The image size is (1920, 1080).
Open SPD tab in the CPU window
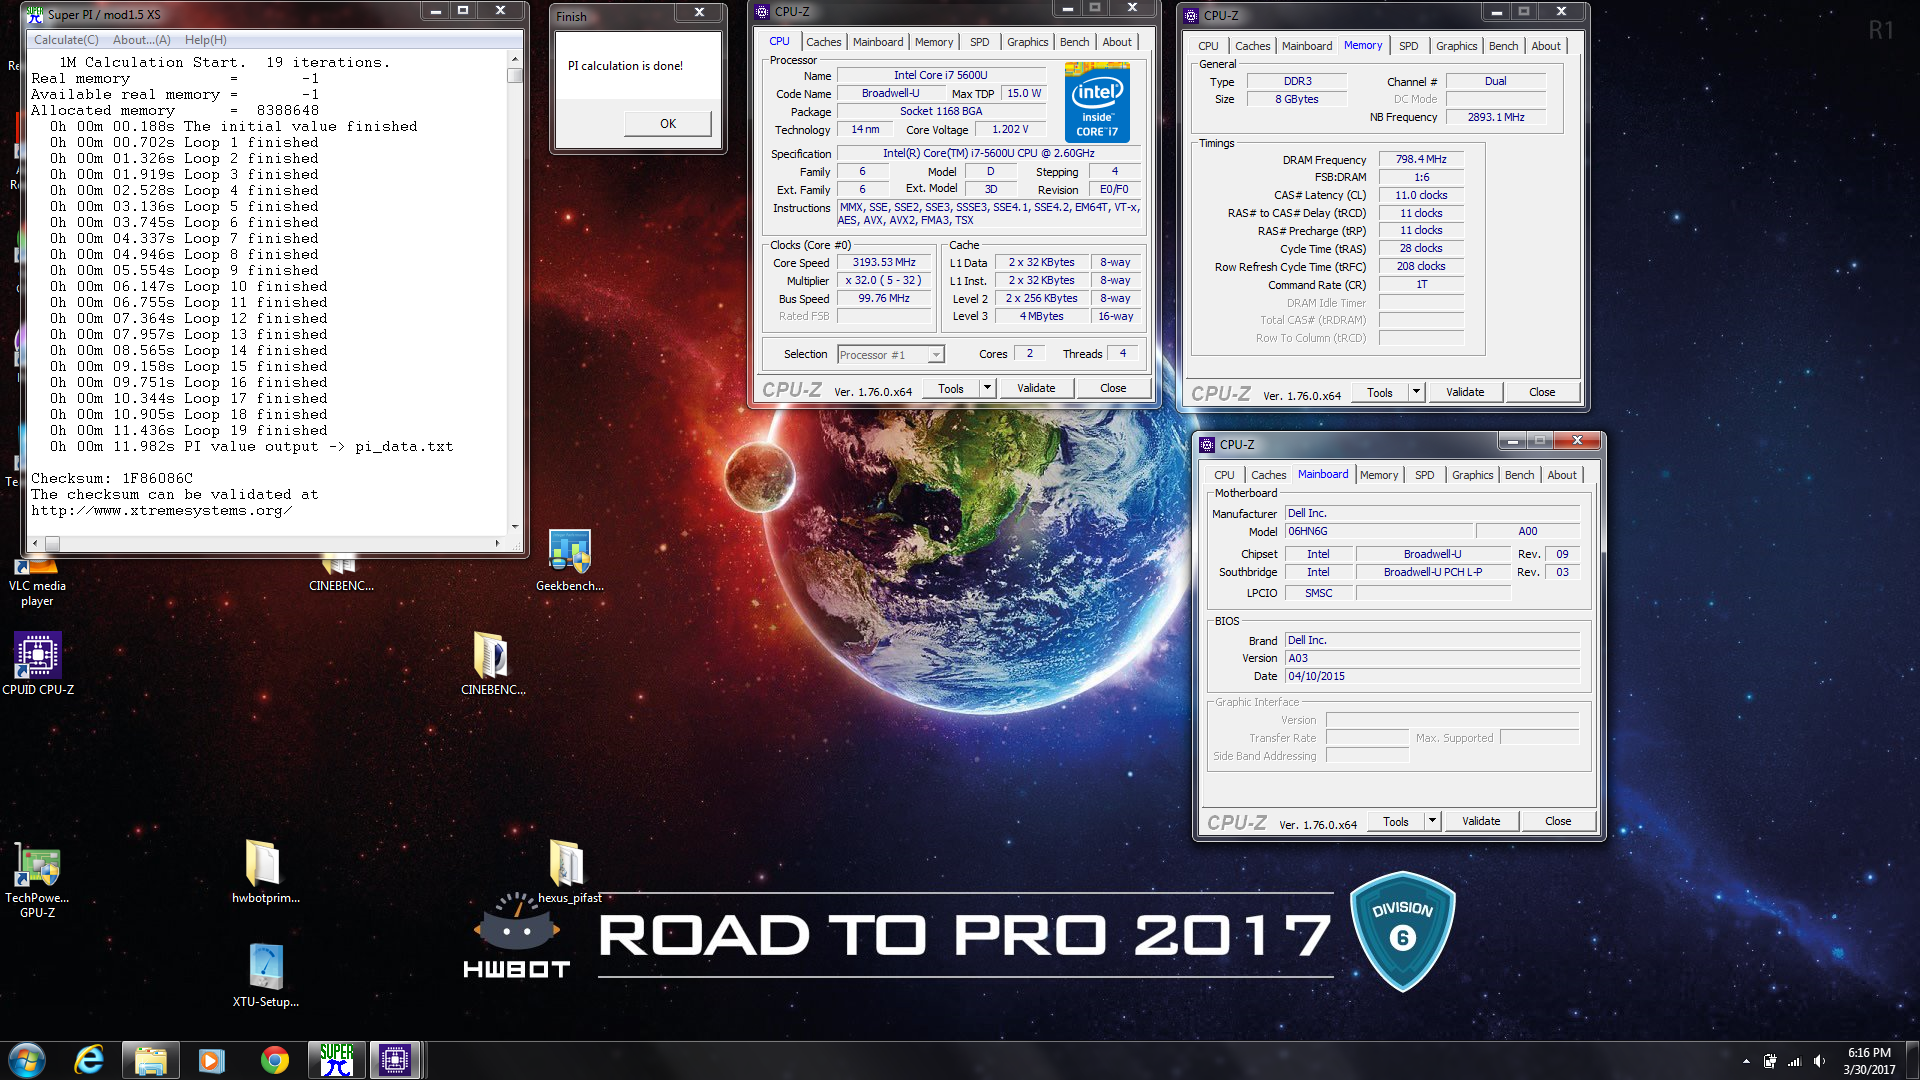click(980, 42)
